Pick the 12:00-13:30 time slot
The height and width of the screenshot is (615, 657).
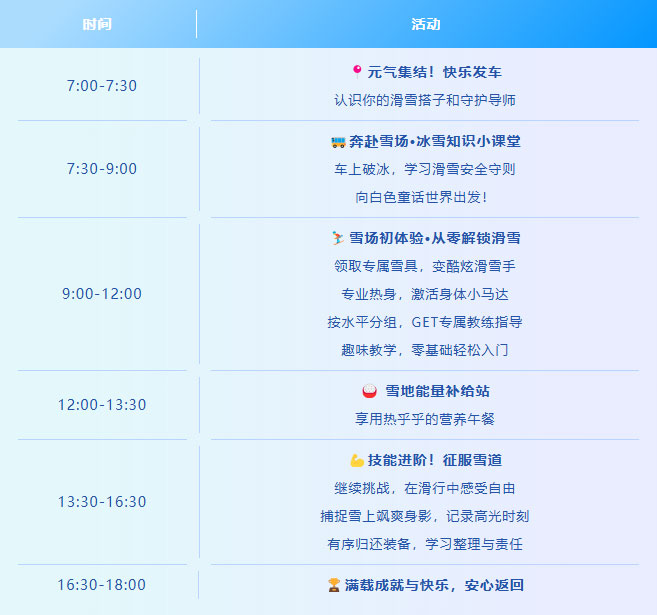pyautogui.click(x=102, y=405)
